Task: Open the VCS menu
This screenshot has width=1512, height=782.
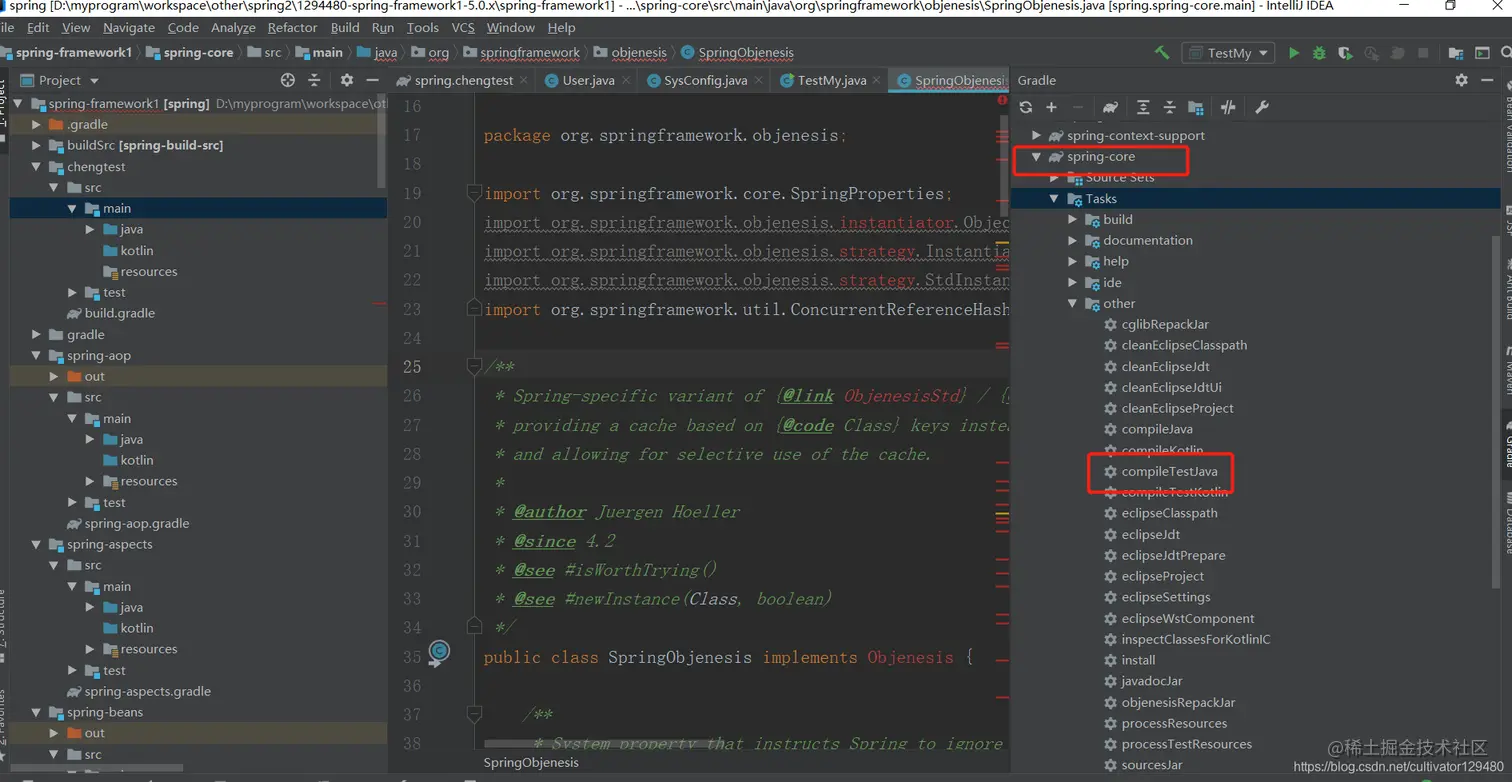Action: [x=463, y=28]
